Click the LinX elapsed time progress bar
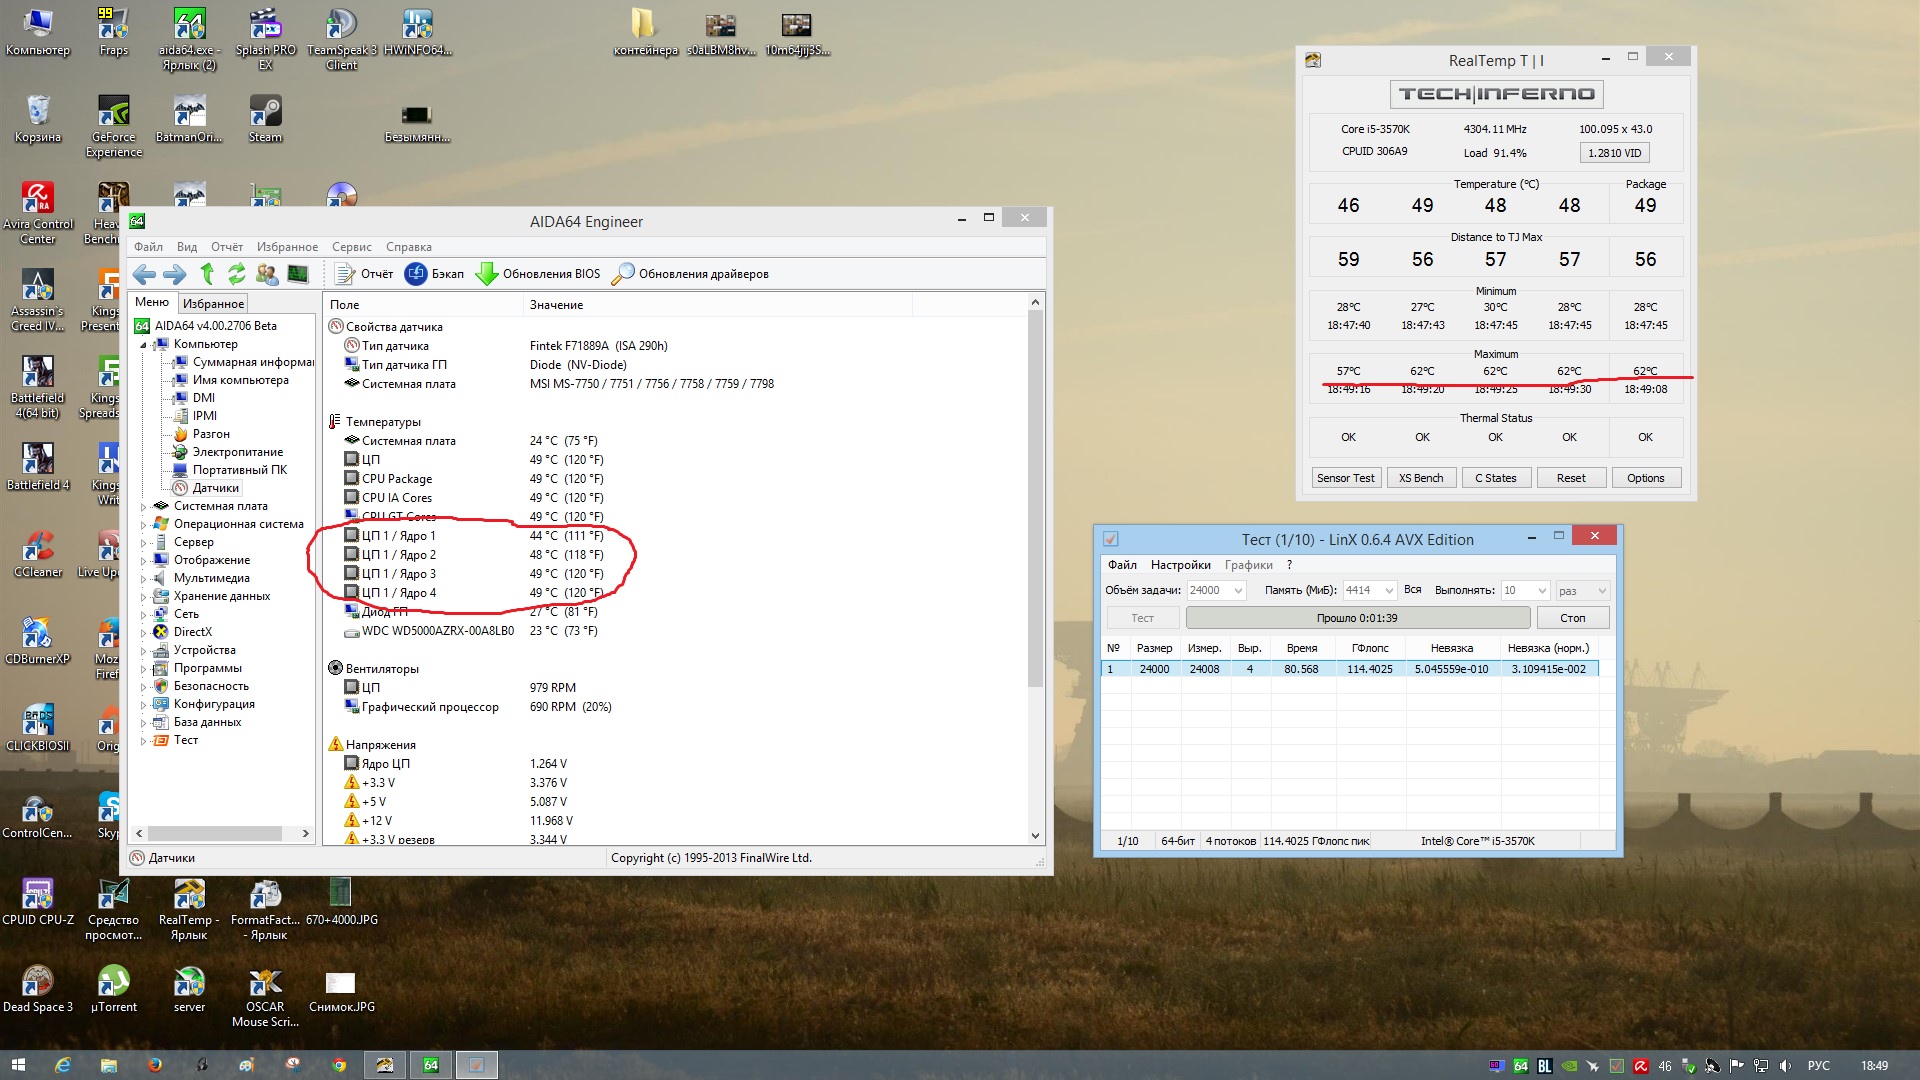 point(1357,618)
